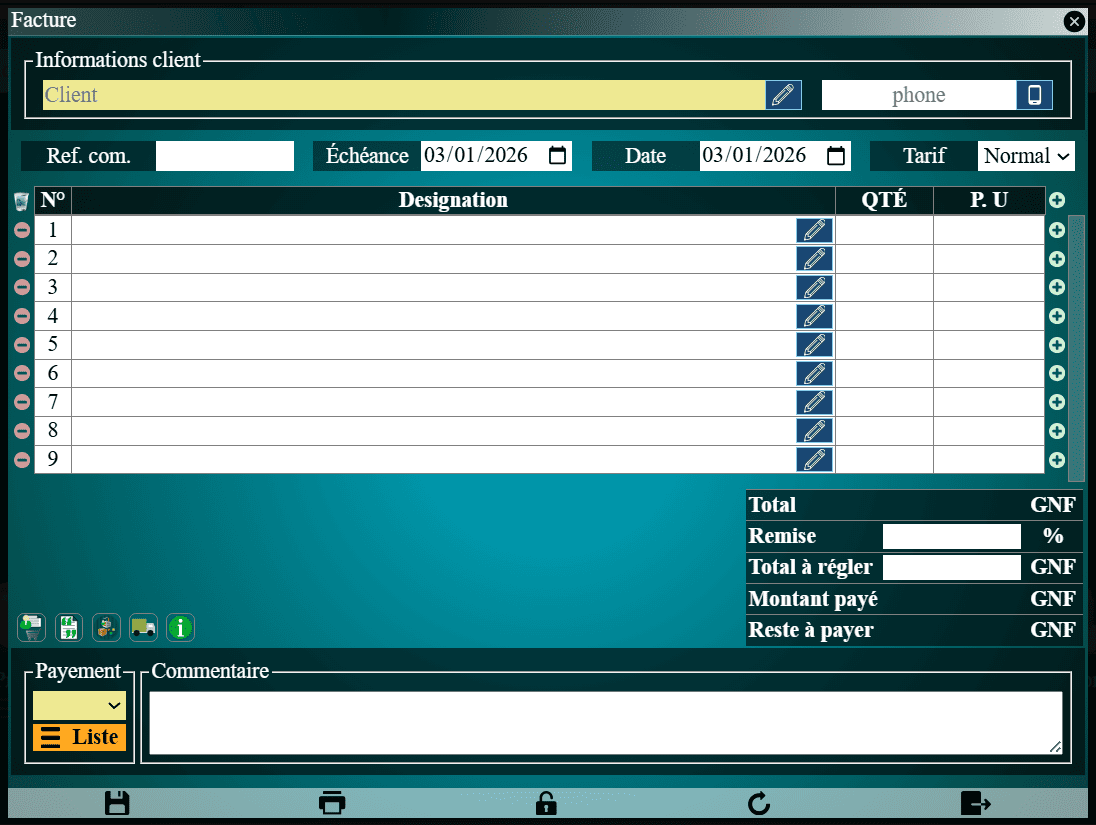This screenshot has width=1096, height=825.
Task: Click the delivery truck icon
Action: tap(143, 627)
